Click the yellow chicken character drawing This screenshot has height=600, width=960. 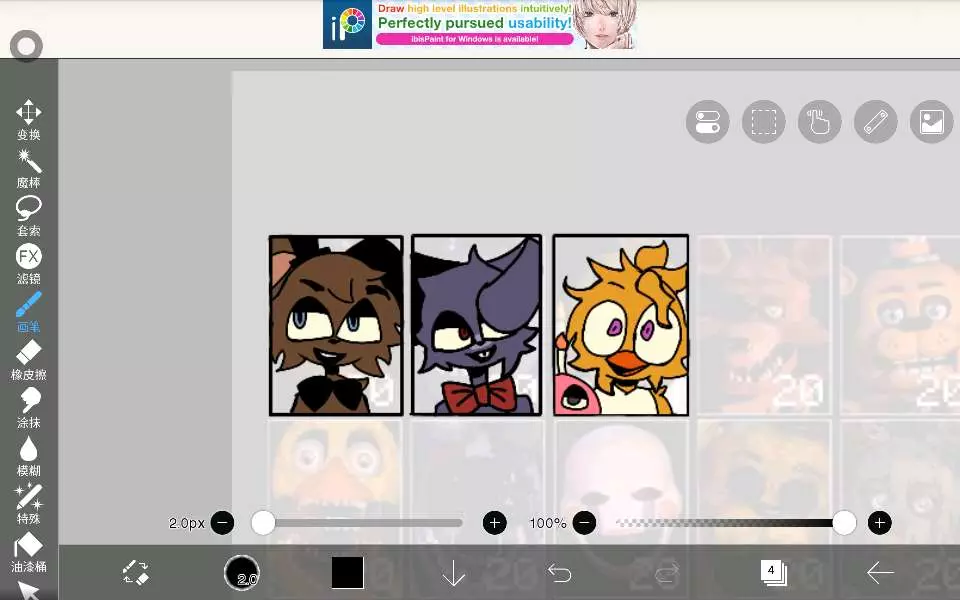click(621, 325)
